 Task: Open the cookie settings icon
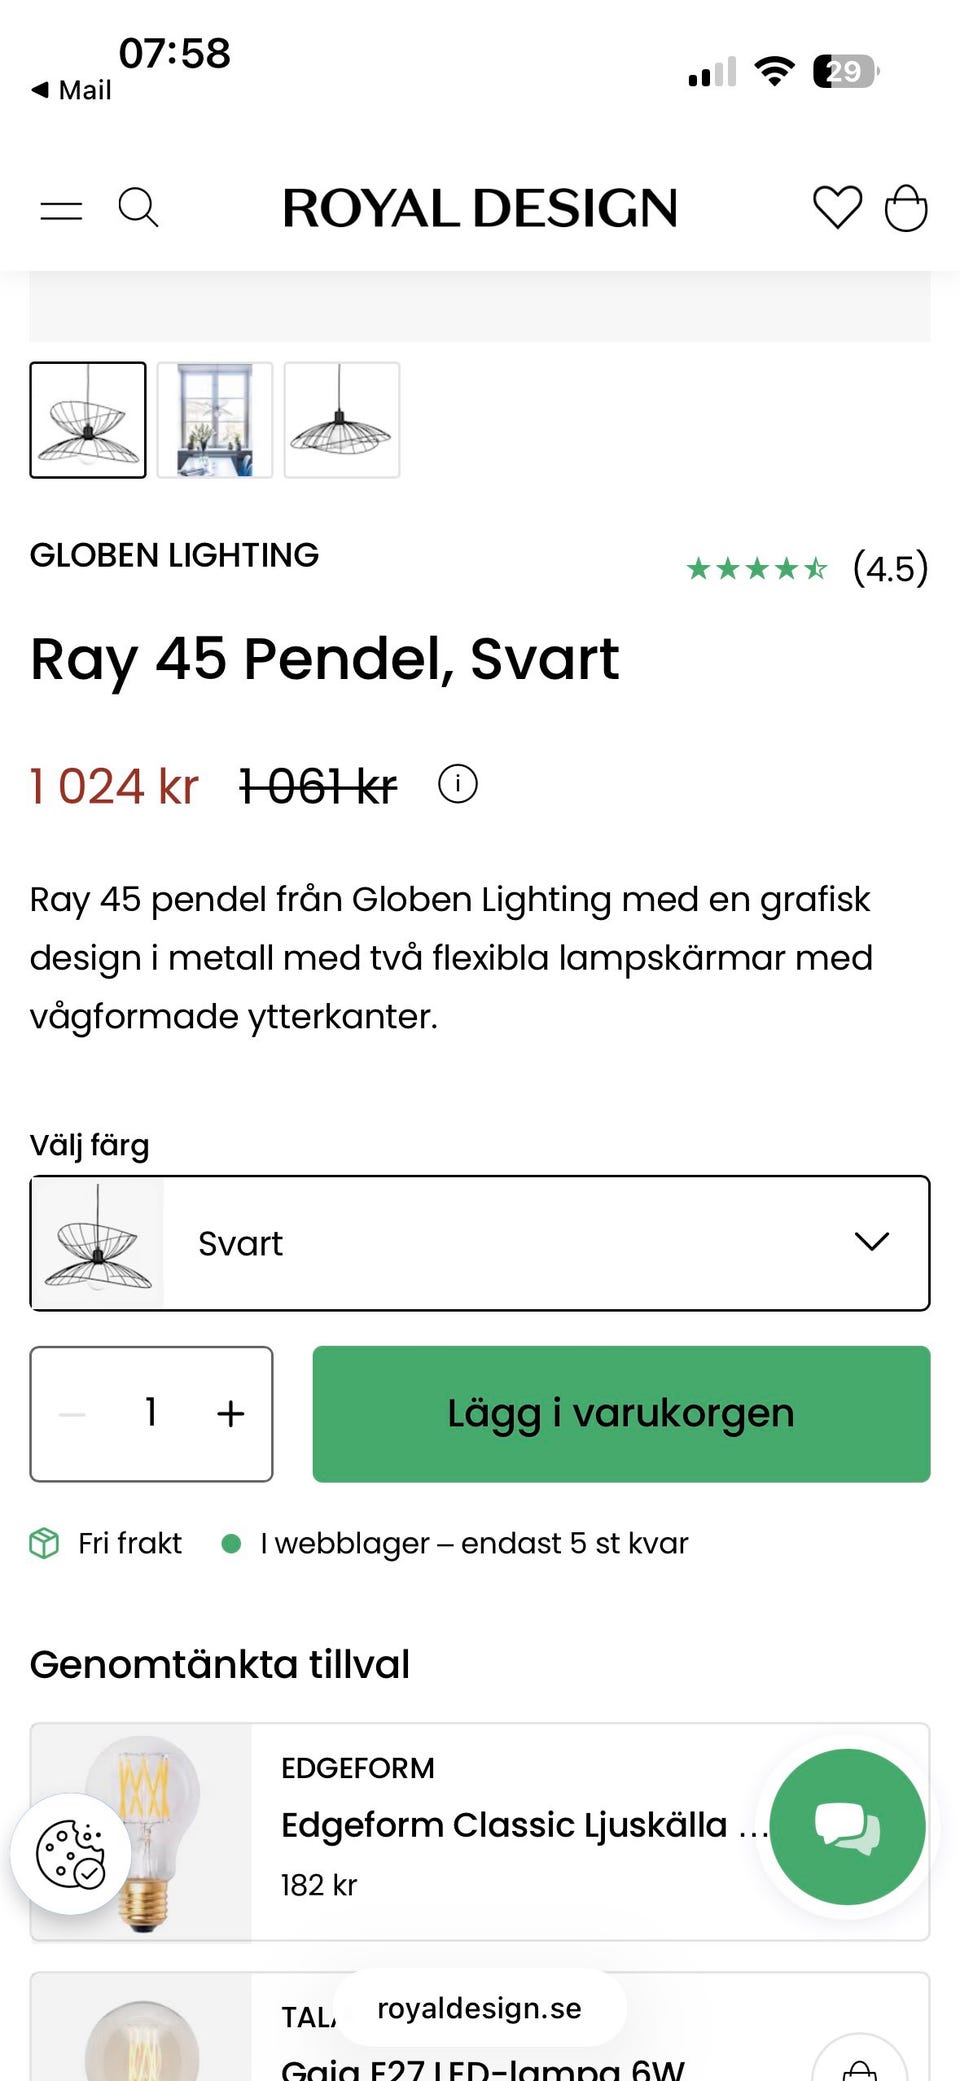tap(70, 1854)
